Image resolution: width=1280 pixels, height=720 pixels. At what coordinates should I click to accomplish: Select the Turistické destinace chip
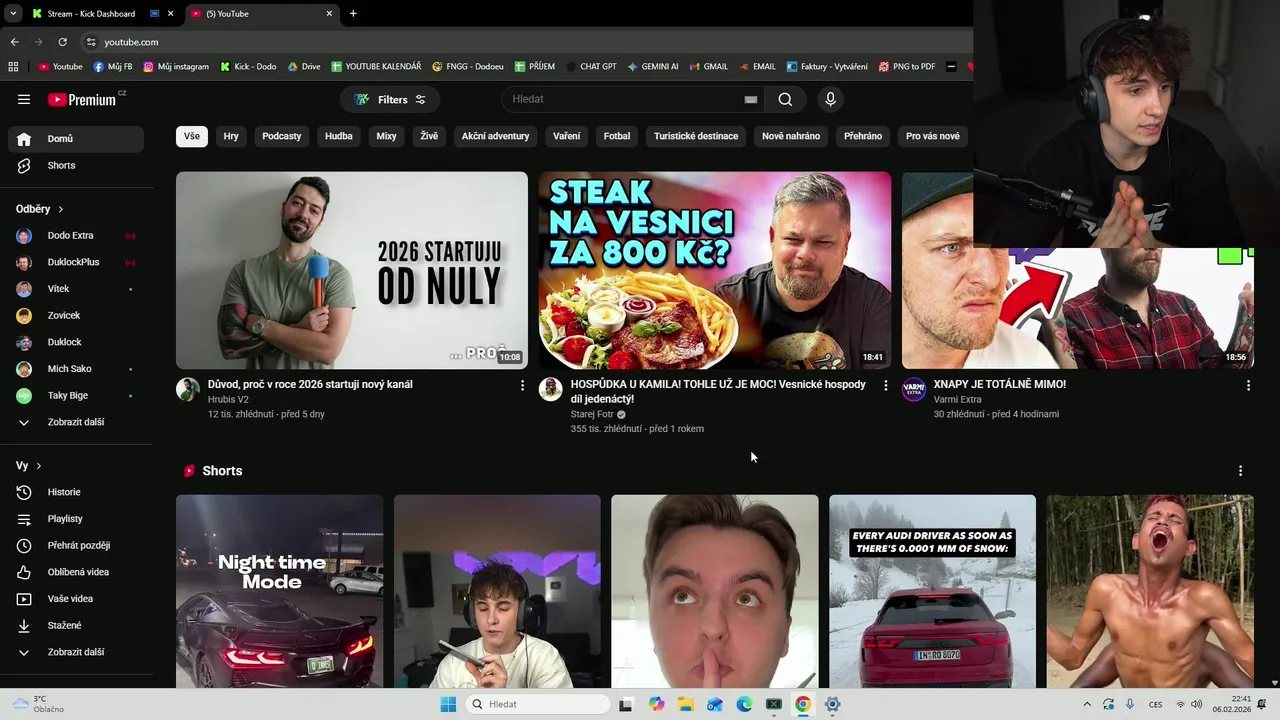696,136
